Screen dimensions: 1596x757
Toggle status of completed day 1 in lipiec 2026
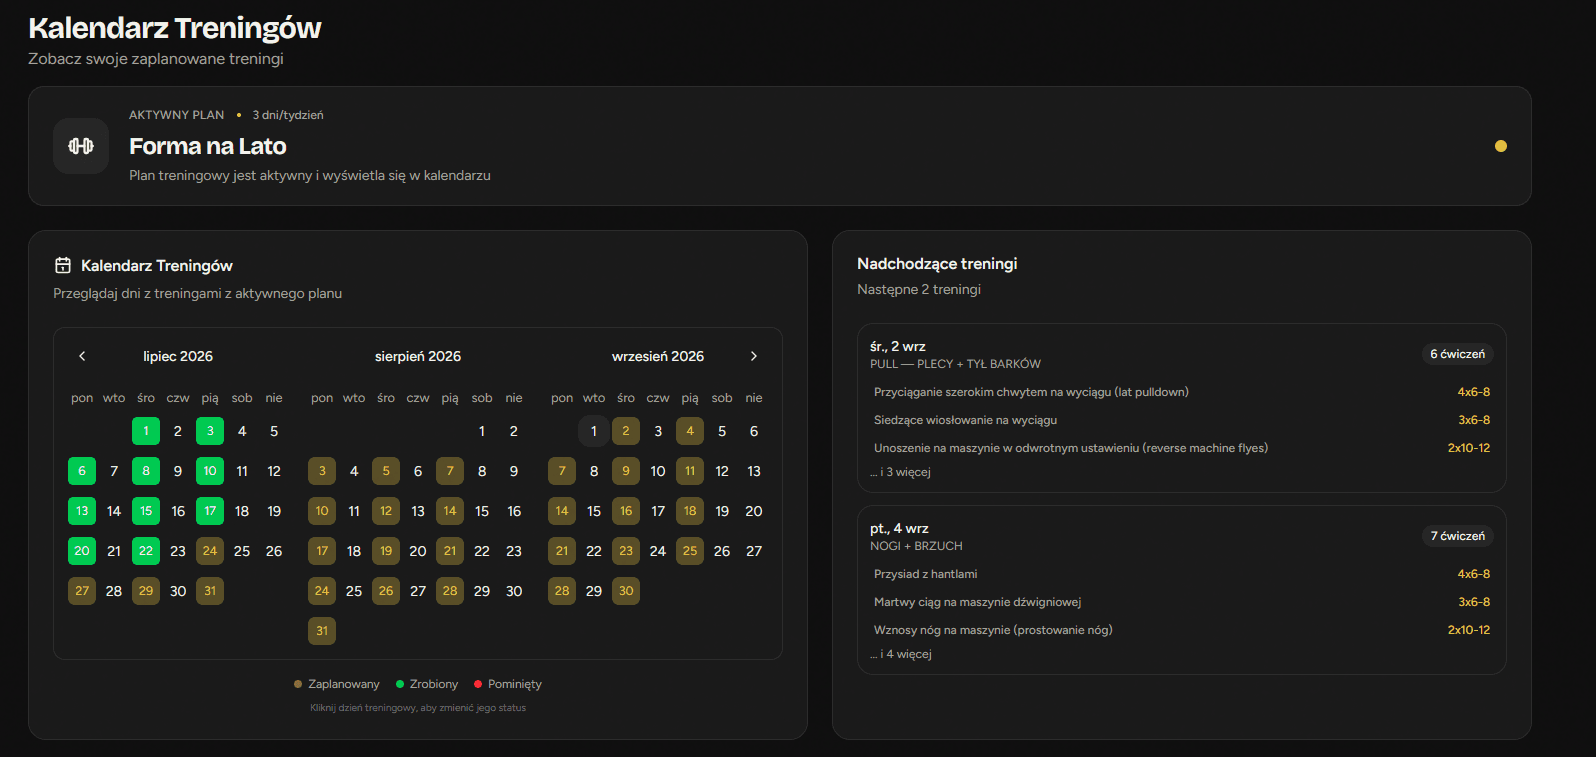[x=146, y=431]
